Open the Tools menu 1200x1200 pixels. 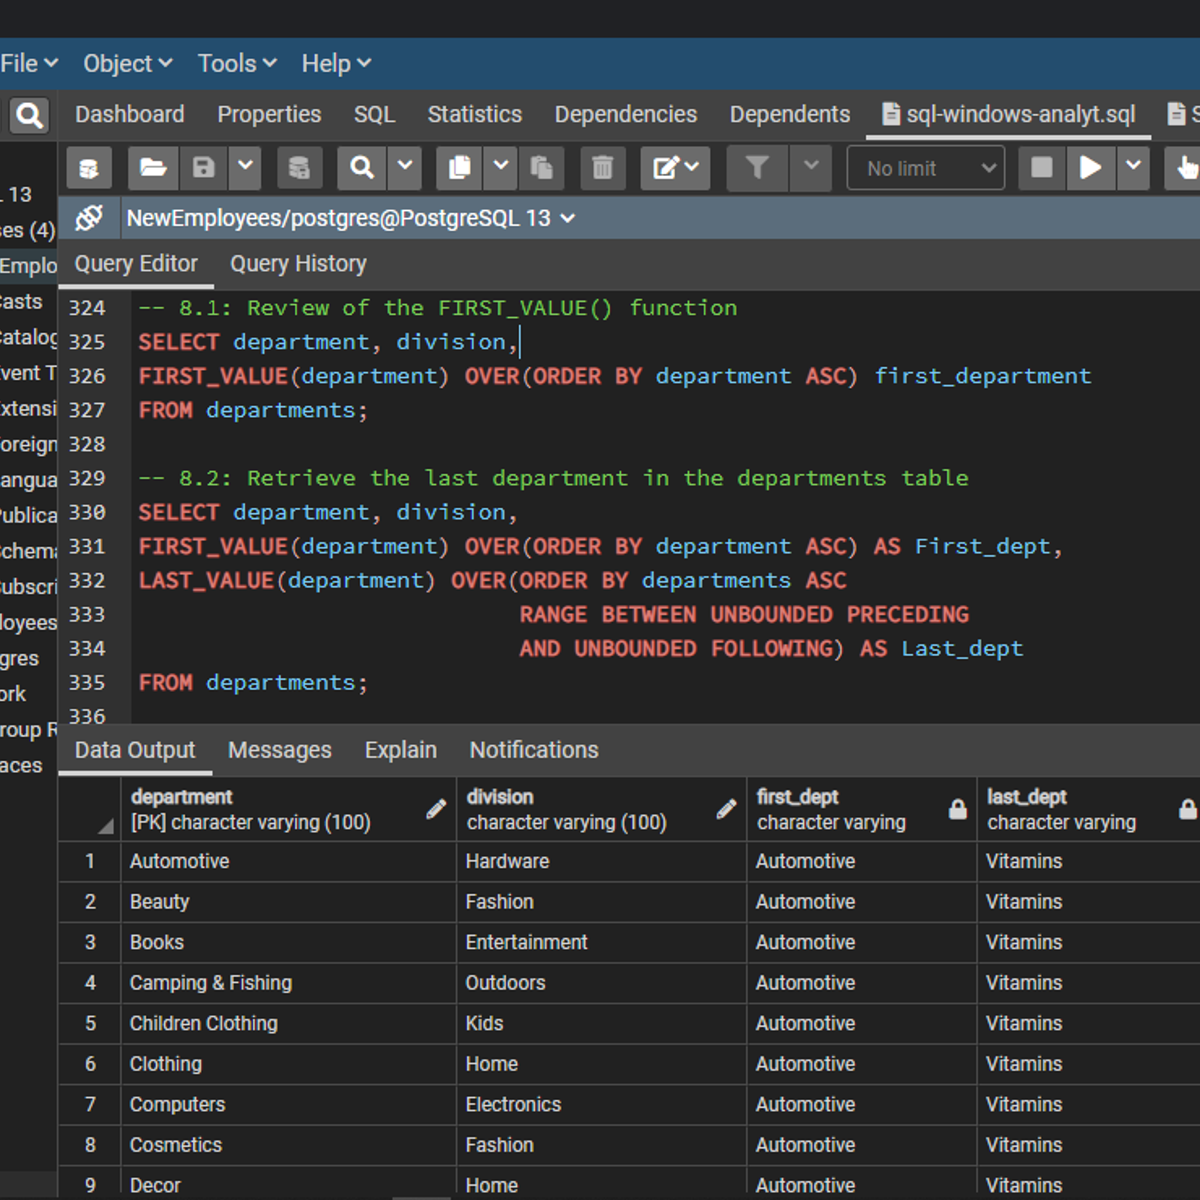pos(235,63)
